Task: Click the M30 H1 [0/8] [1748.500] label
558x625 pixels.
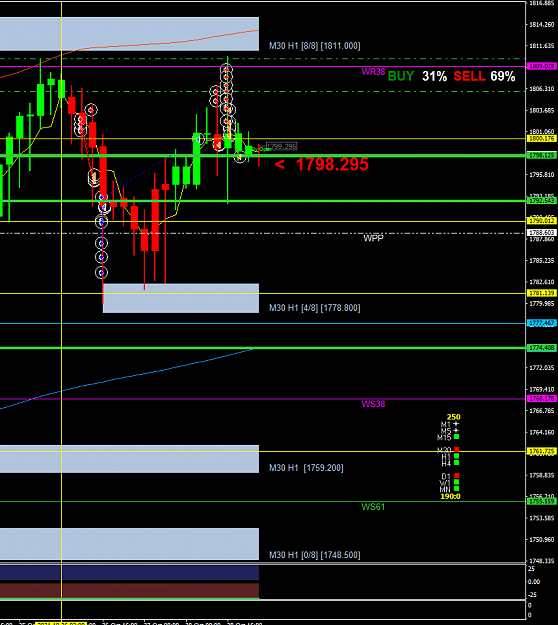Action: point(314,555)
